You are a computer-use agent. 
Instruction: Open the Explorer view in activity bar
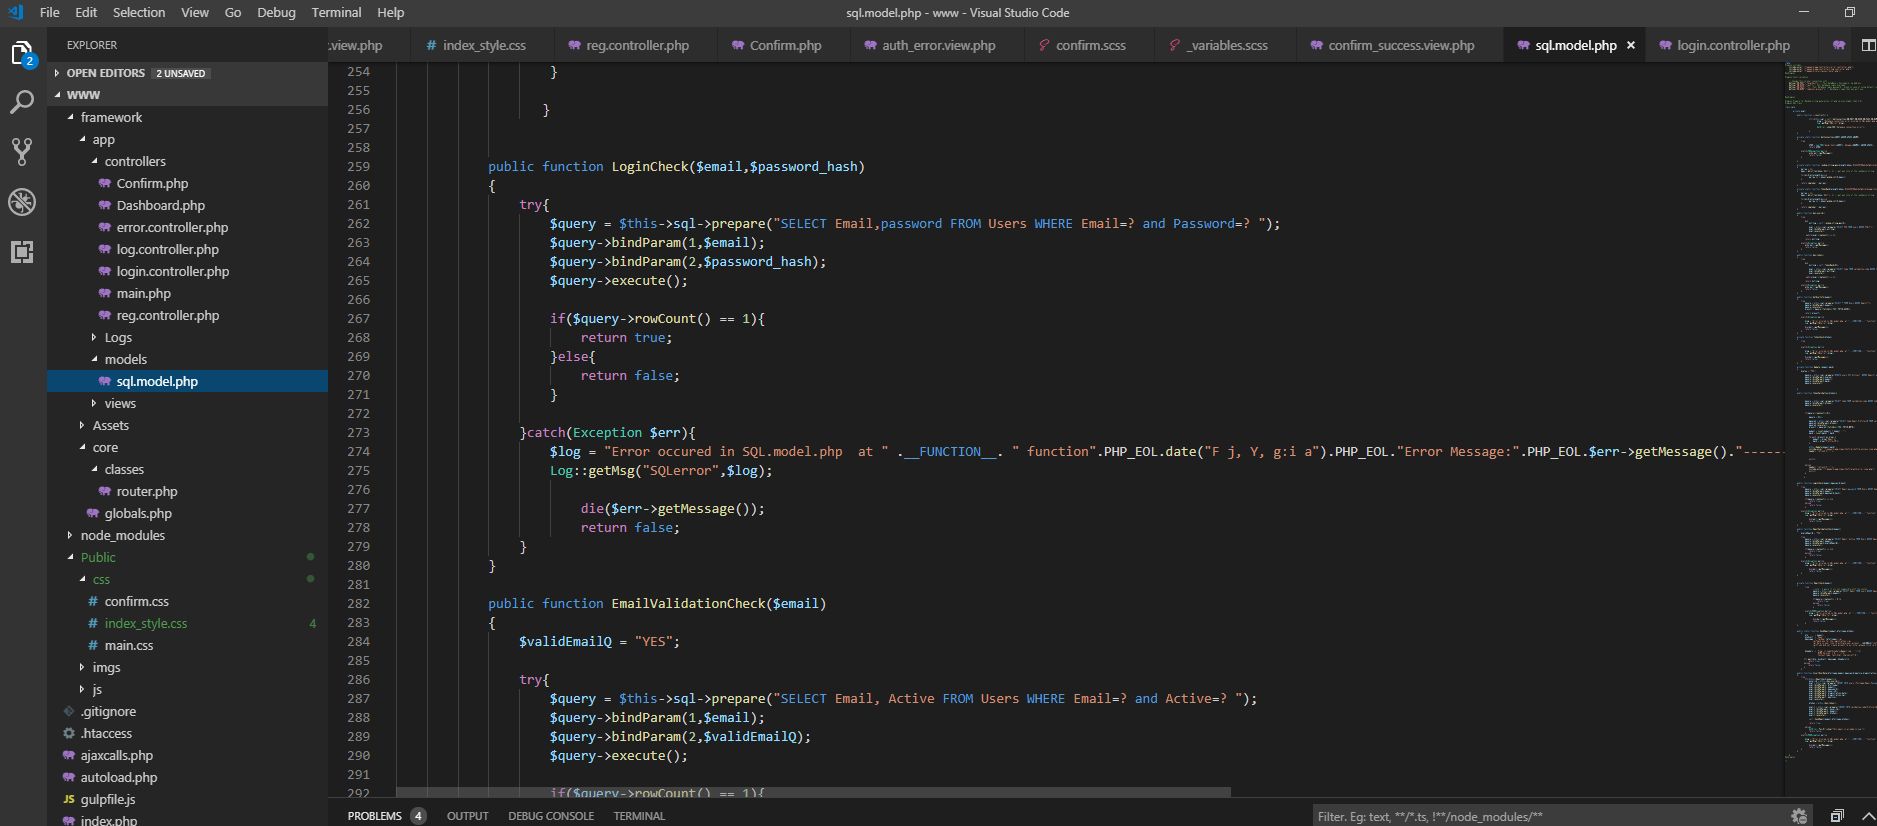click(x=22, y=53)
